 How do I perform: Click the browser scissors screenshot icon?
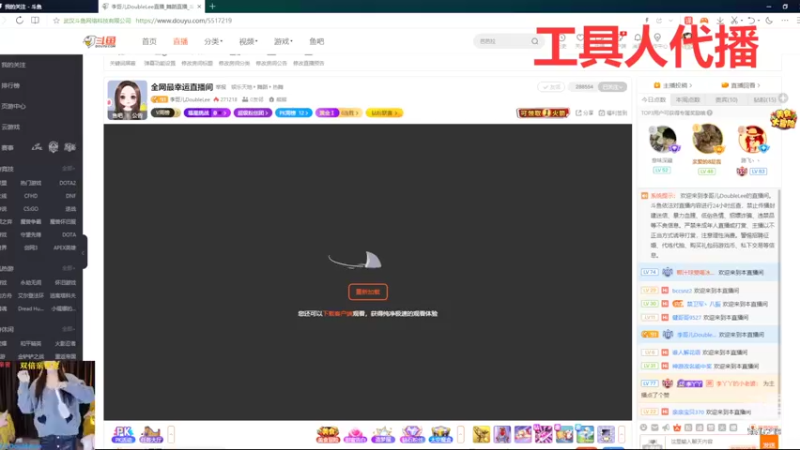coord(734,20)
